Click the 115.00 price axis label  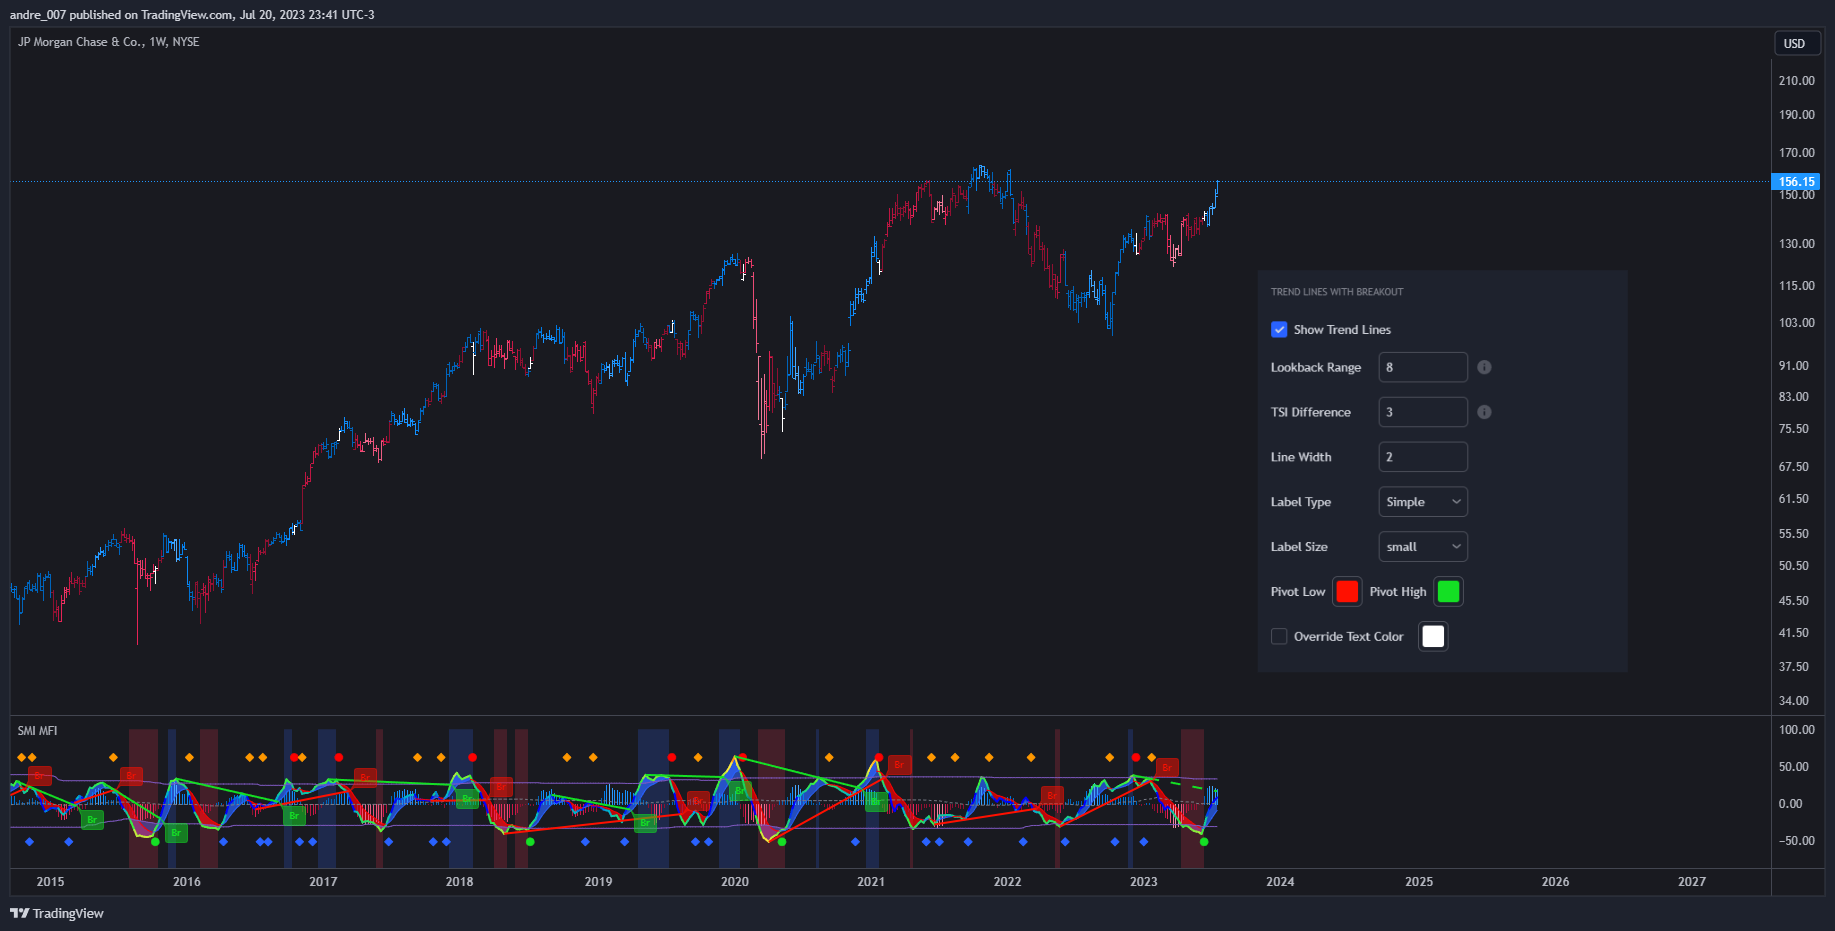pos(1797,286)
